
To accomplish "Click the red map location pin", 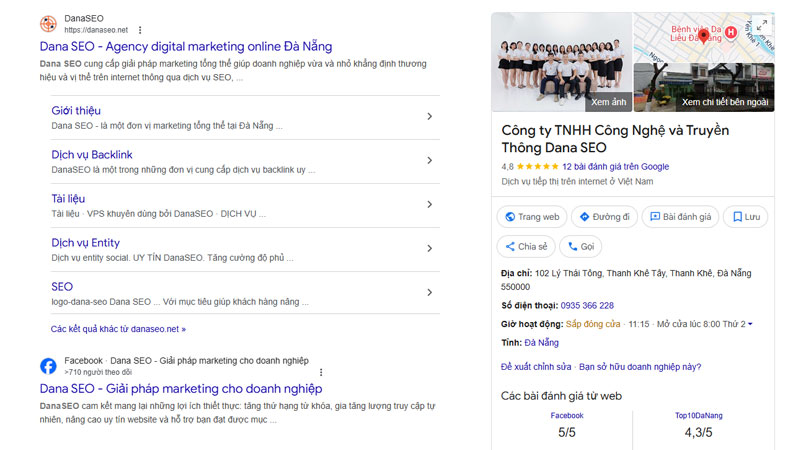I will click(703, 37).
